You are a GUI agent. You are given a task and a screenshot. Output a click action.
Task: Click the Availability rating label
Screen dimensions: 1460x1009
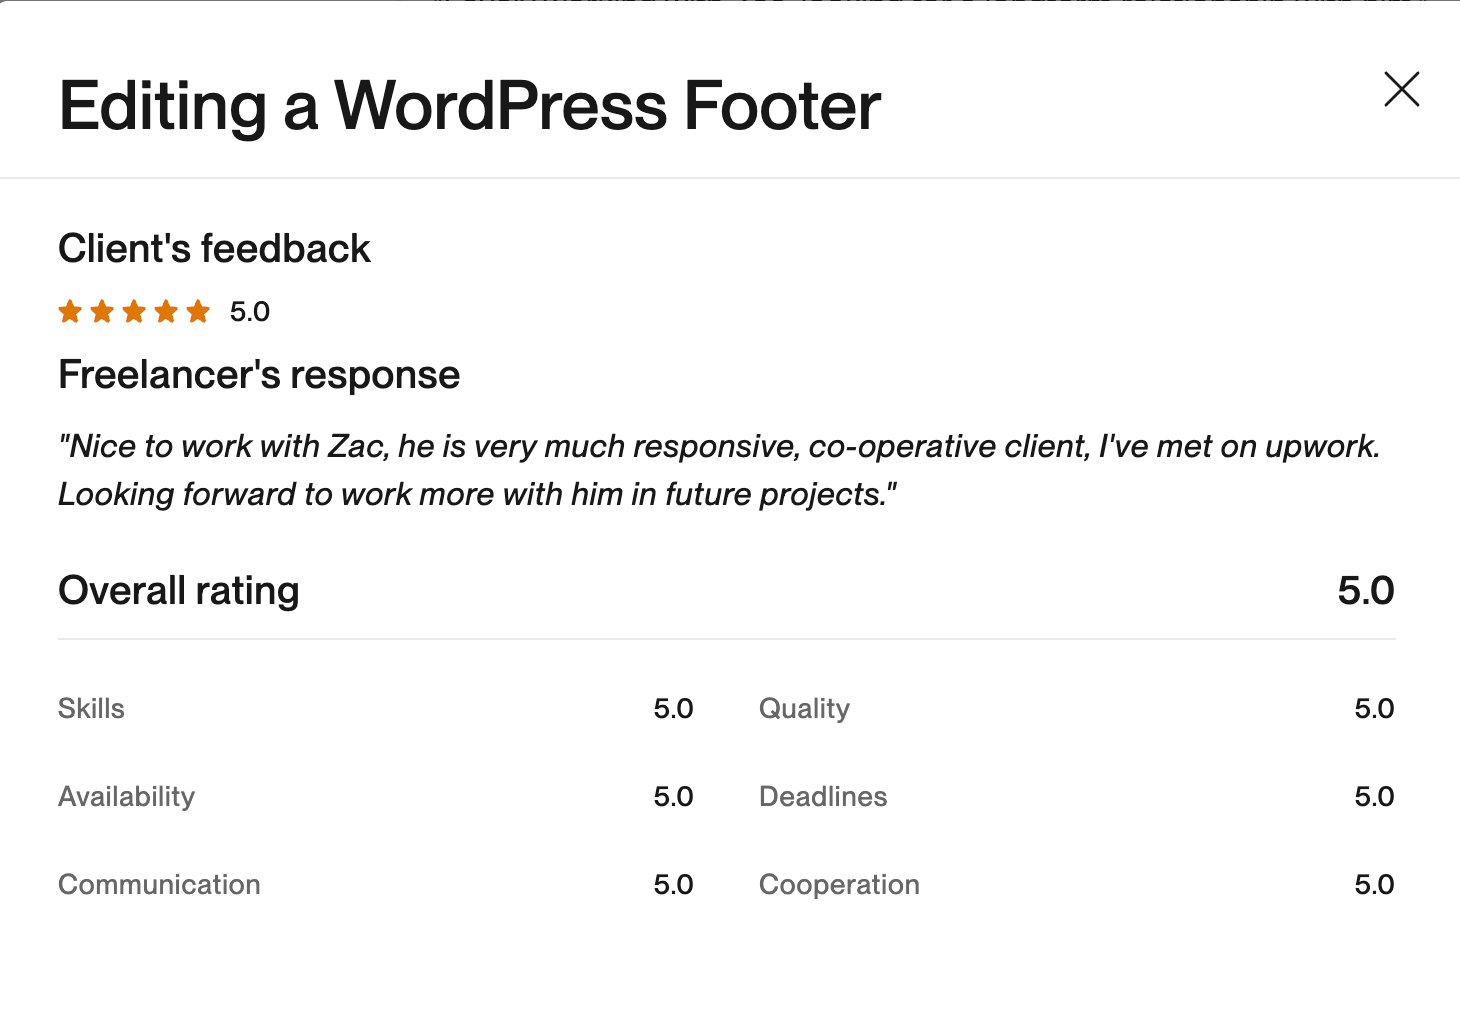click(127, 797)
